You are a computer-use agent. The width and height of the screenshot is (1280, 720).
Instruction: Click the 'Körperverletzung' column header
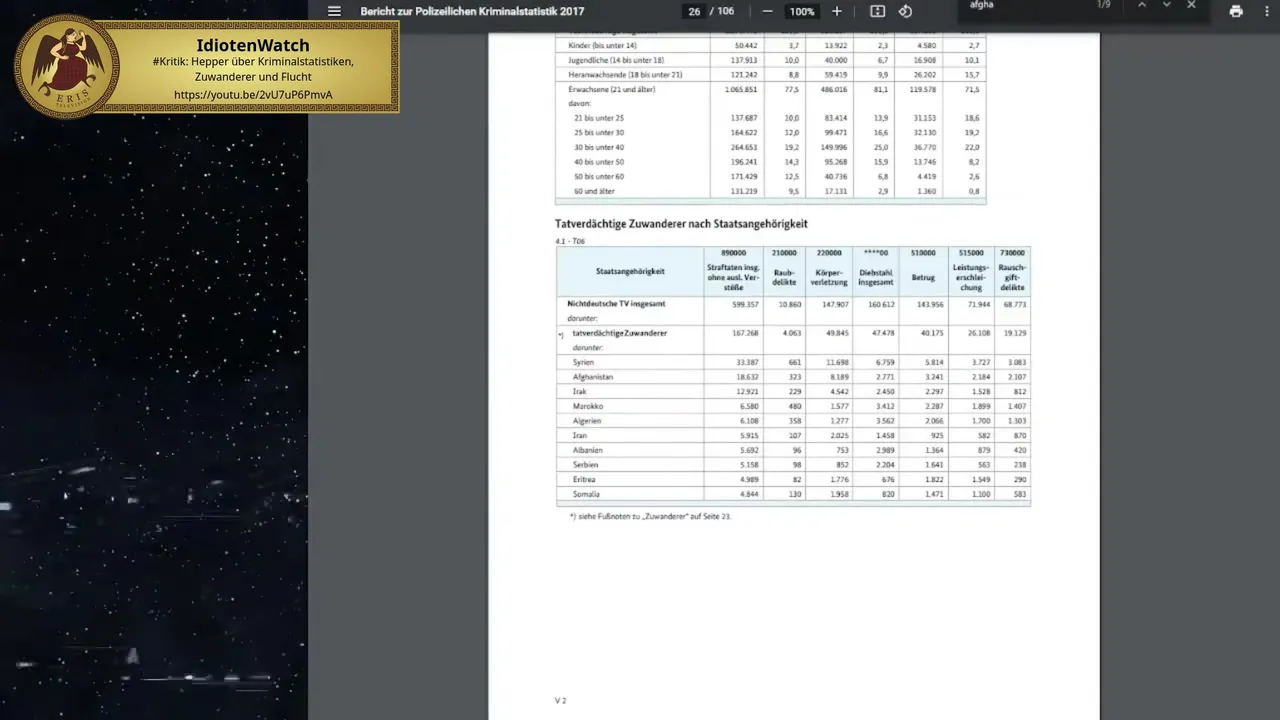click(x=830, y=276)
